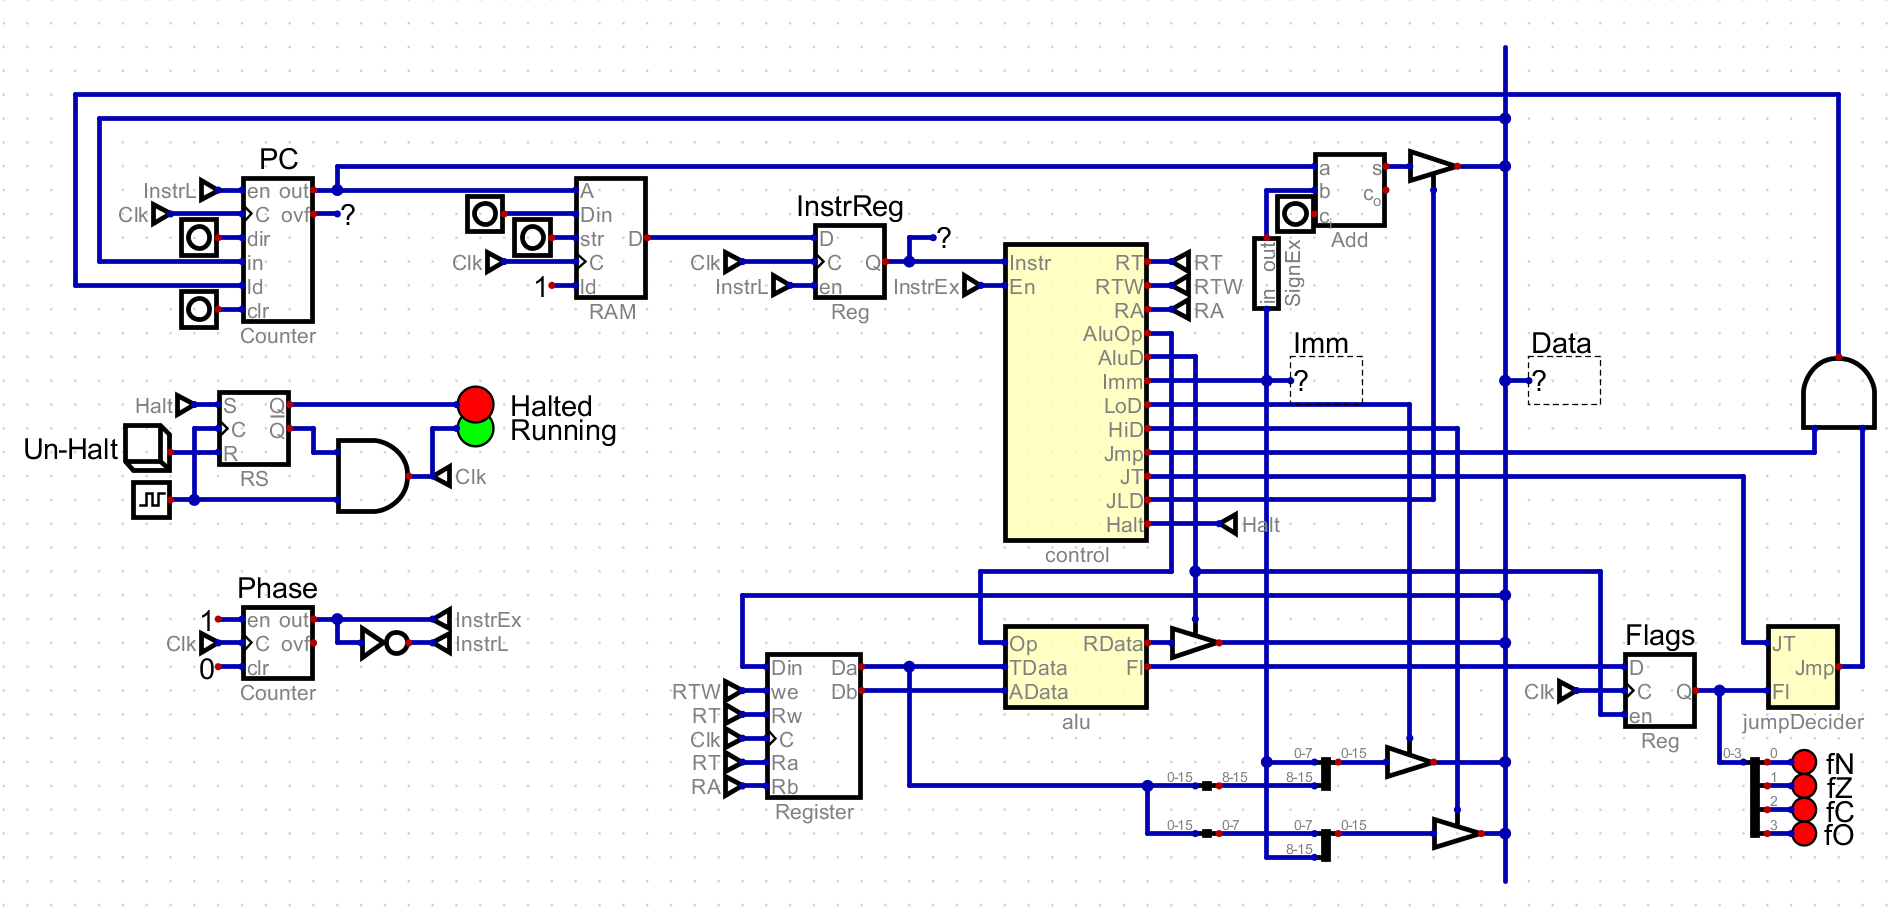Select the yellow control unit block

coord(1075,390)
